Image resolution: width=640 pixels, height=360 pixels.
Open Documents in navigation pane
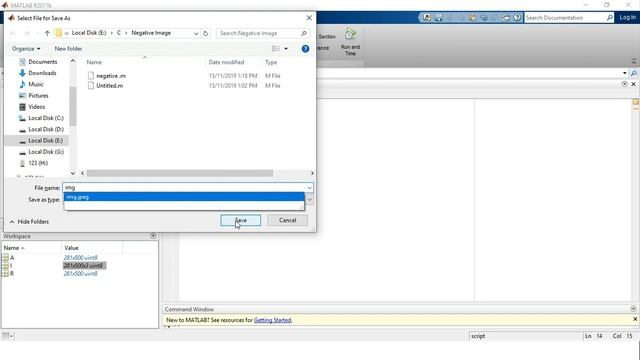point(42,62)
